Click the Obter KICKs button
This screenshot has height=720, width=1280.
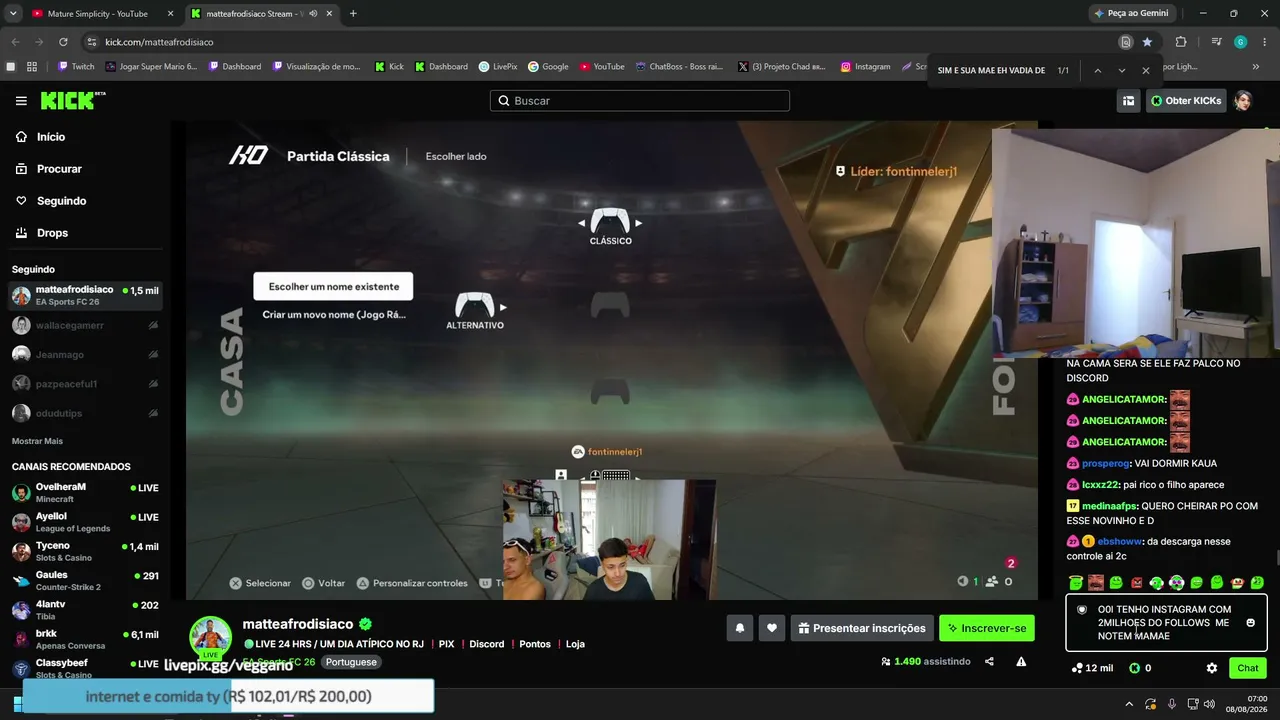click(1186, 101)
